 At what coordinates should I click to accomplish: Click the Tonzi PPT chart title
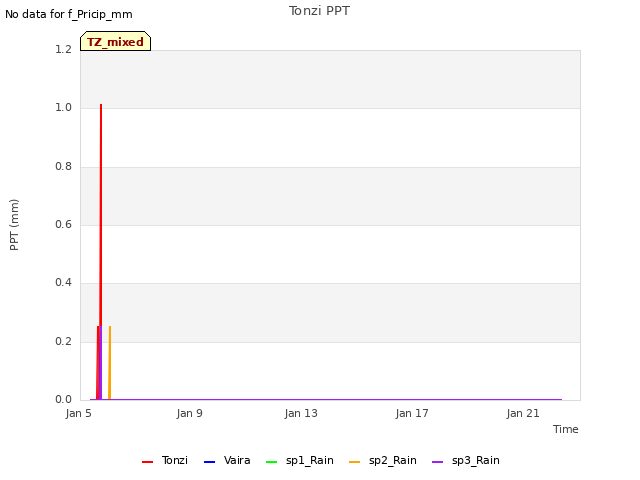point(319,11)
